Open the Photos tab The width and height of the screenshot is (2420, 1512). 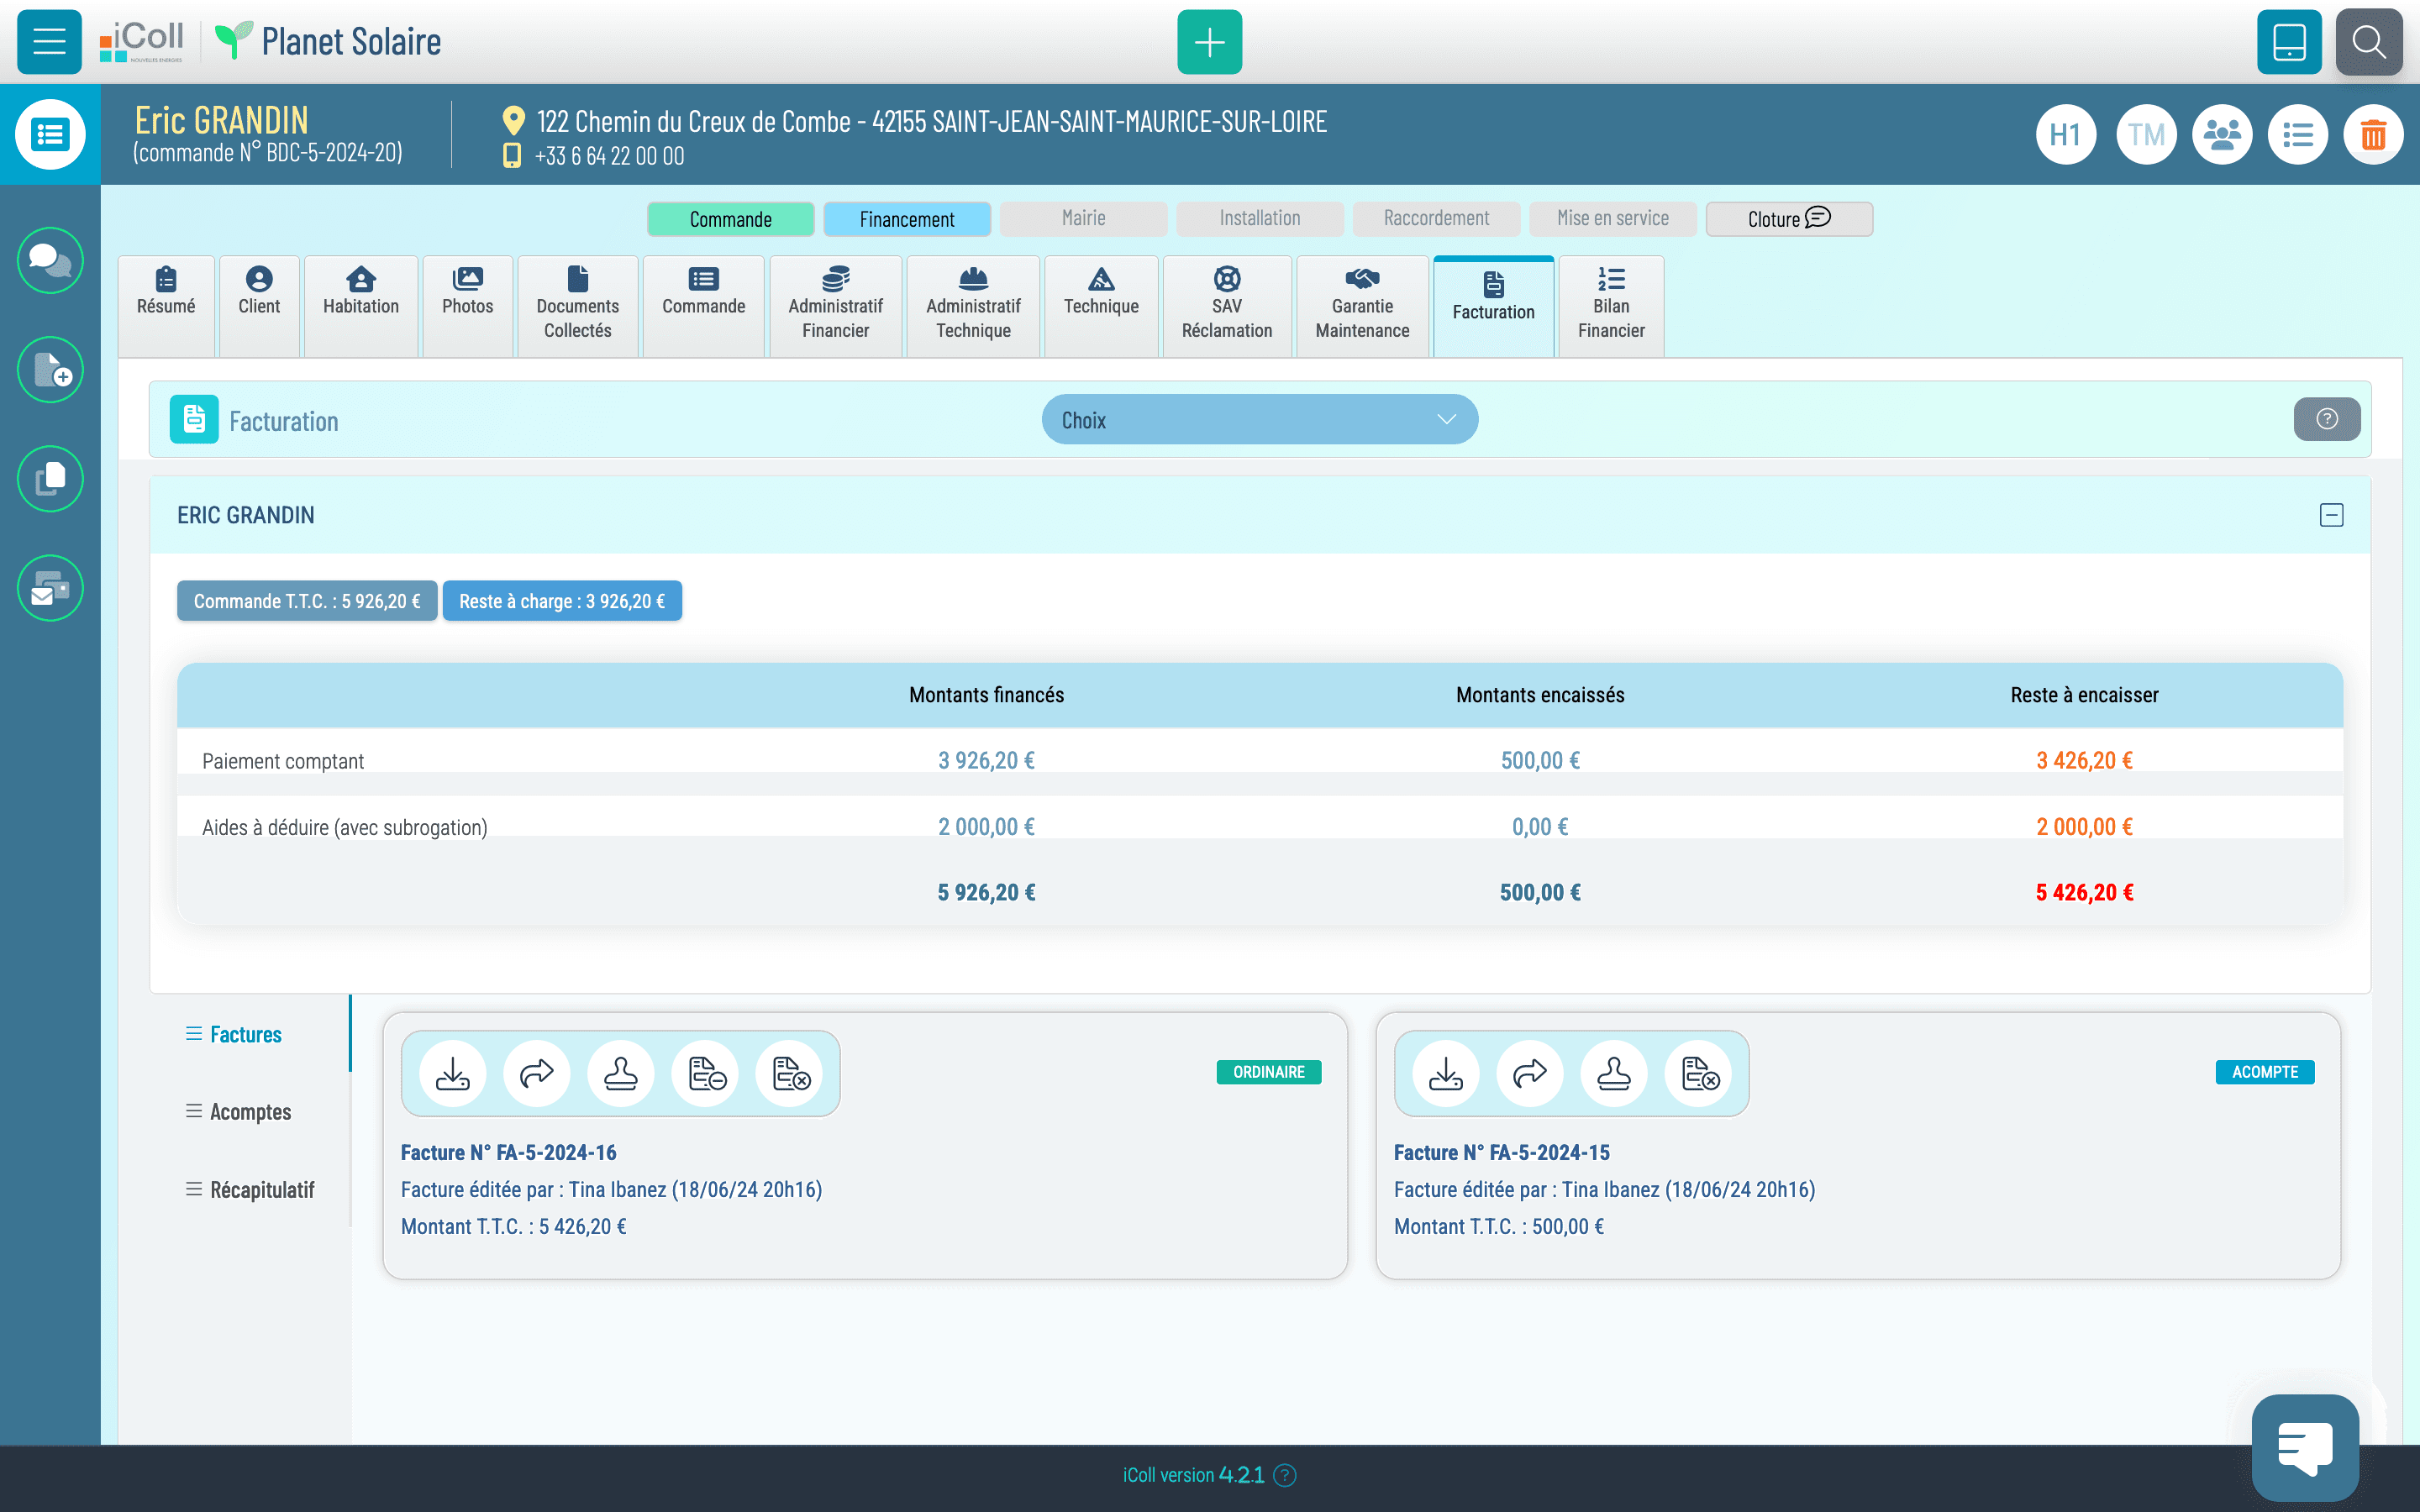pyautogui.click(x=468, y=305)
